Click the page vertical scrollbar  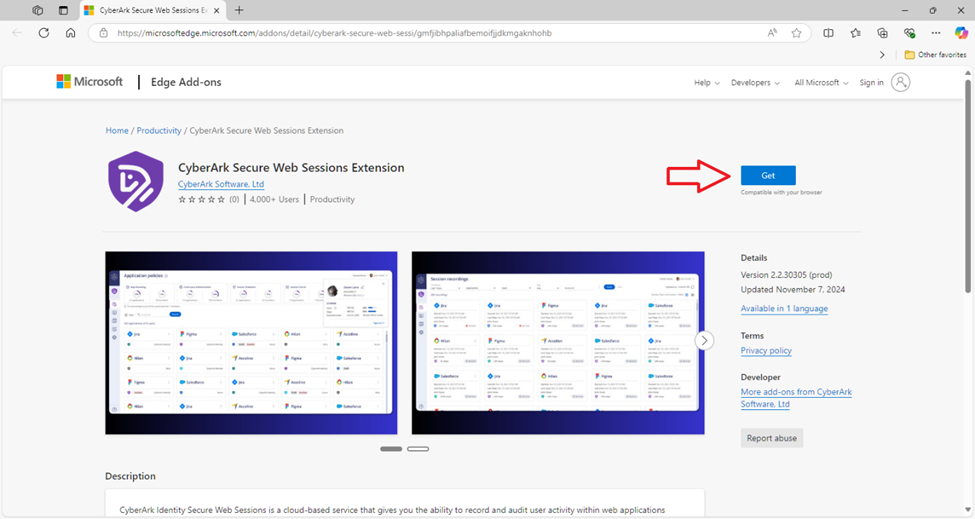click(x=968, y=186)
